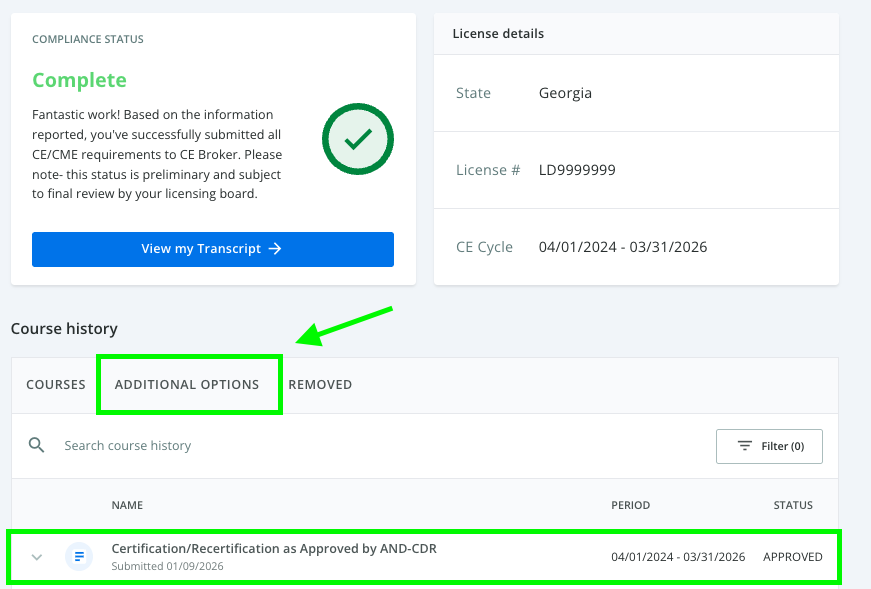Screen dimensions: 871x589
Task: Click the APPROVED status of the certification row
Action: coord(792,557)
